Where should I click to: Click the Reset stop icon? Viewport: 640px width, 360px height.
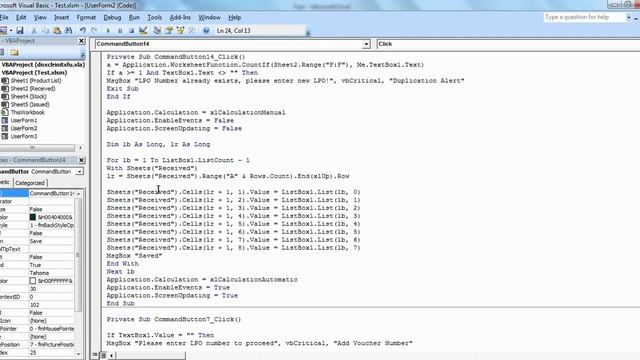[131, 31]
